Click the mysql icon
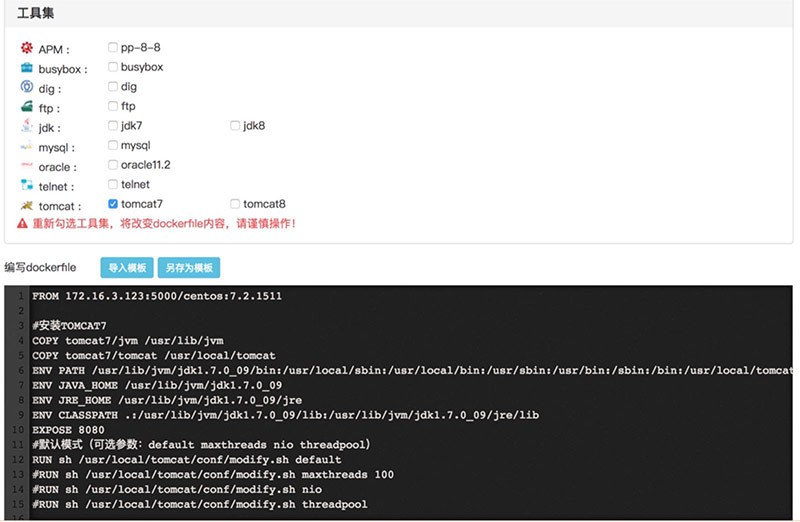Image resolution: width=800 pixels, height=522 pixels. pos(27,146)
